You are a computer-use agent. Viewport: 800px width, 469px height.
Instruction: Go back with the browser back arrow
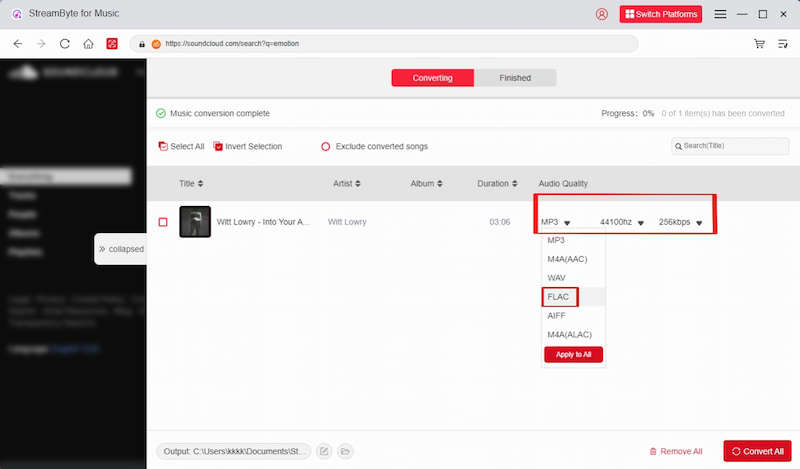(x=18, y=44)
